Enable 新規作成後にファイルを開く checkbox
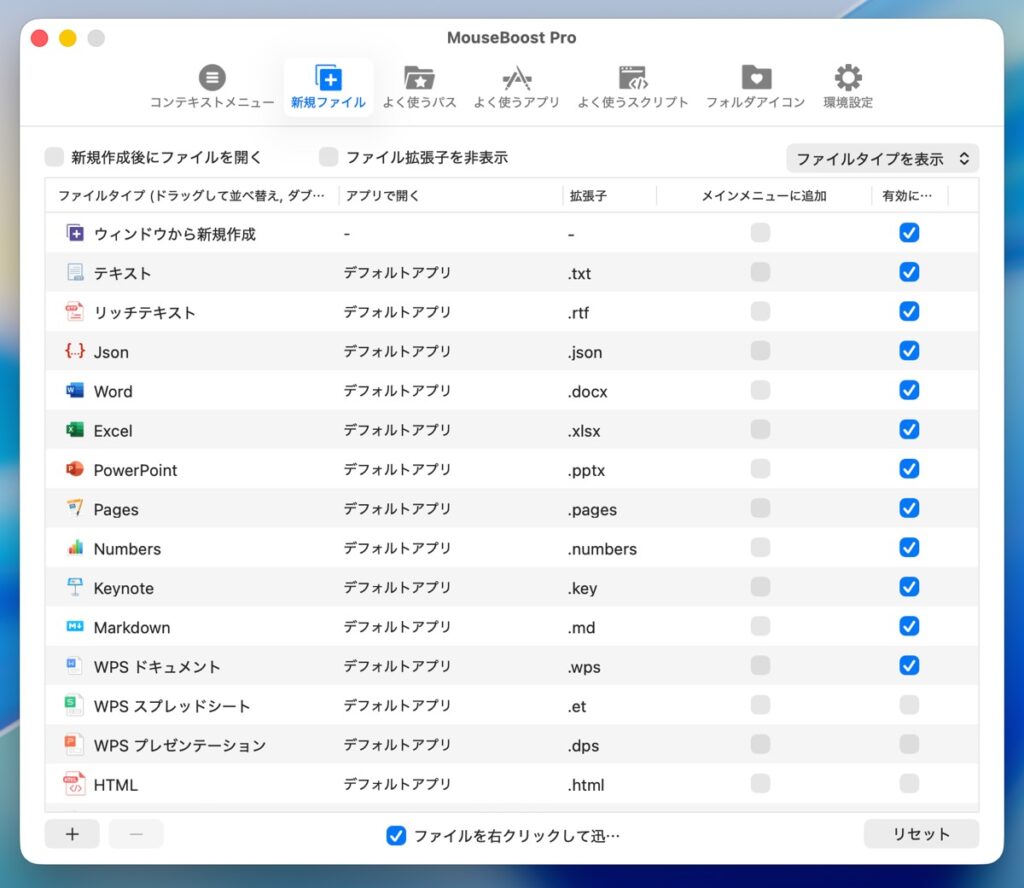The height and width of the screenshot is (888, 1024). click(55, 157)
